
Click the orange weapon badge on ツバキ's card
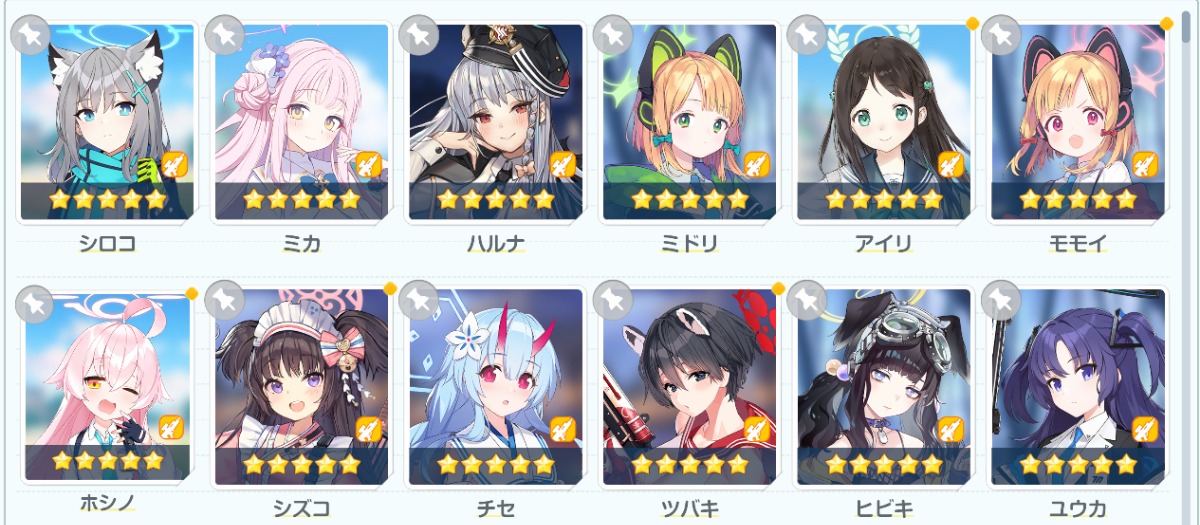click(x=757, y=429)
